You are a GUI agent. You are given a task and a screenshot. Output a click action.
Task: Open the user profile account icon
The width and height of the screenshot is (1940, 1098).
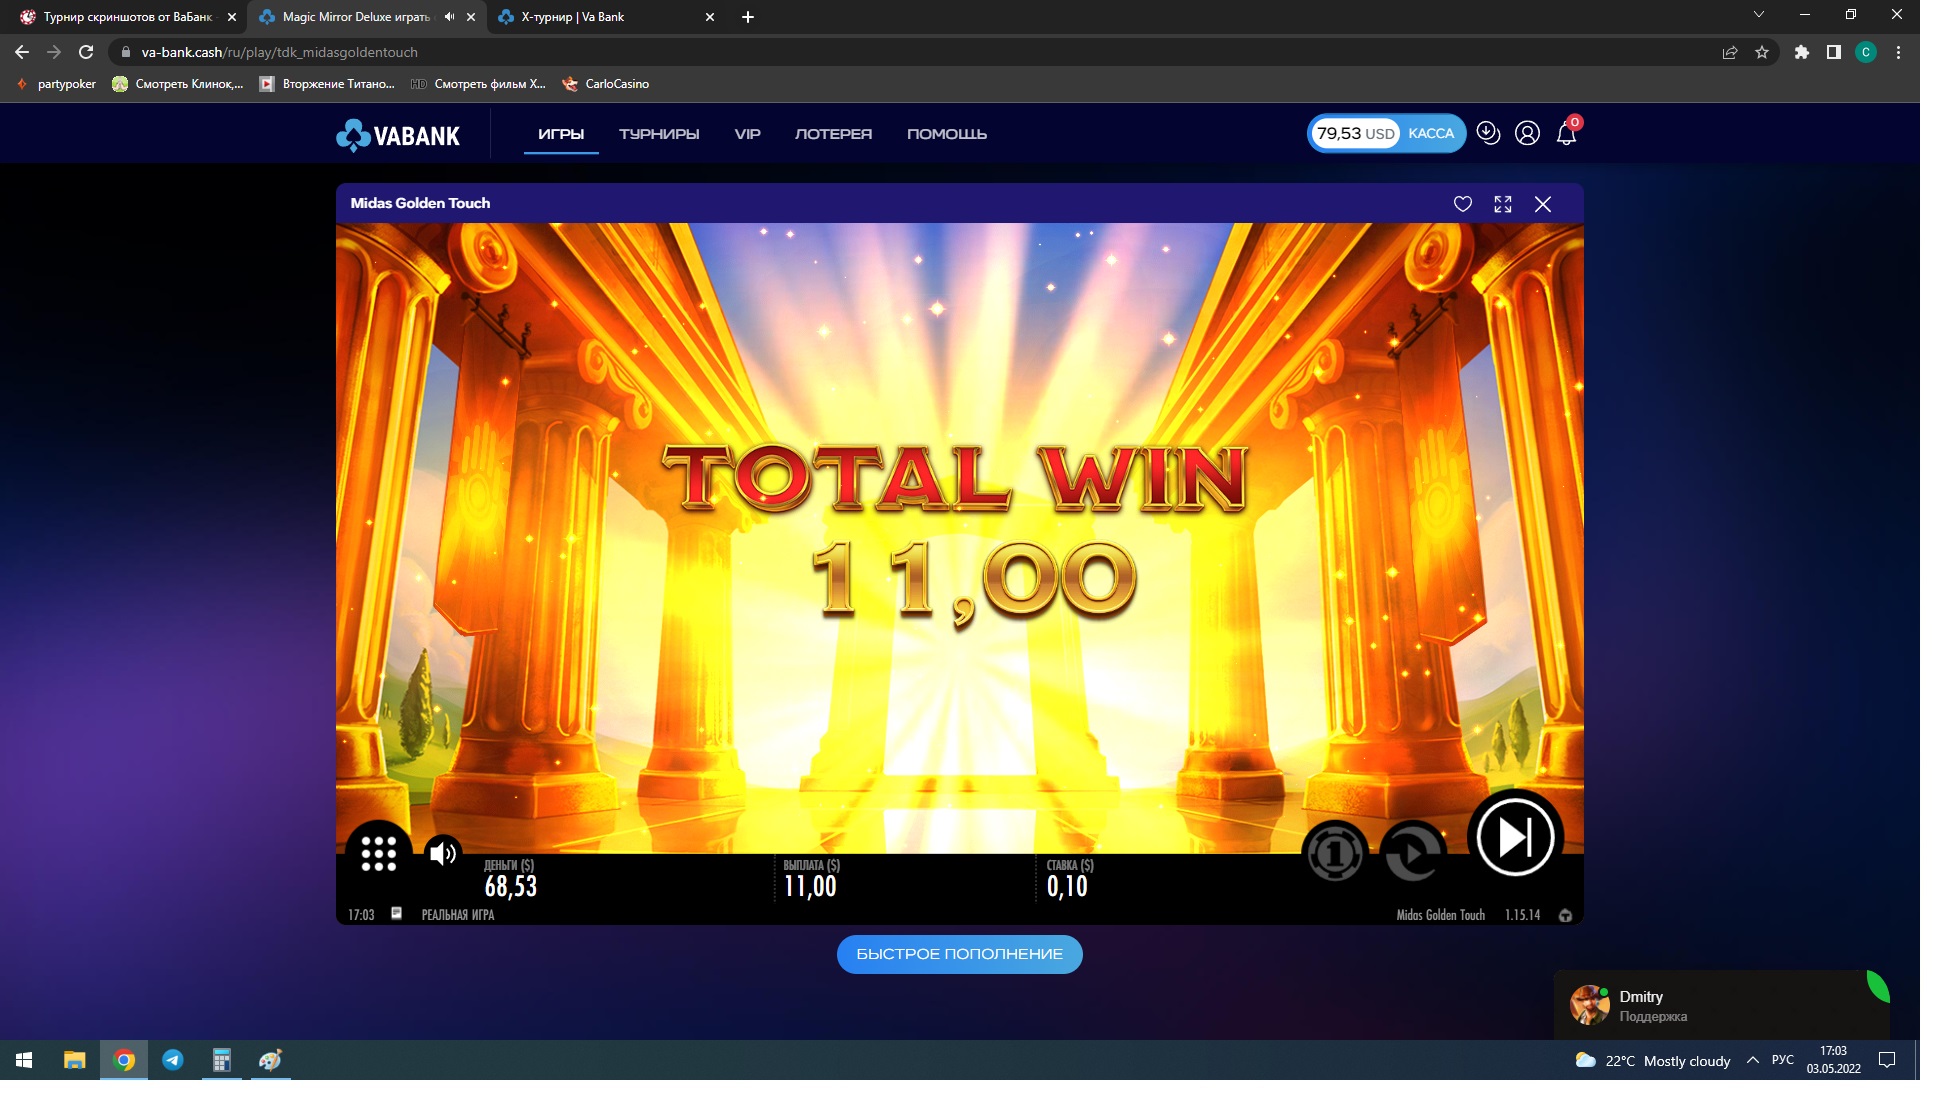(x=1527, y=133)
